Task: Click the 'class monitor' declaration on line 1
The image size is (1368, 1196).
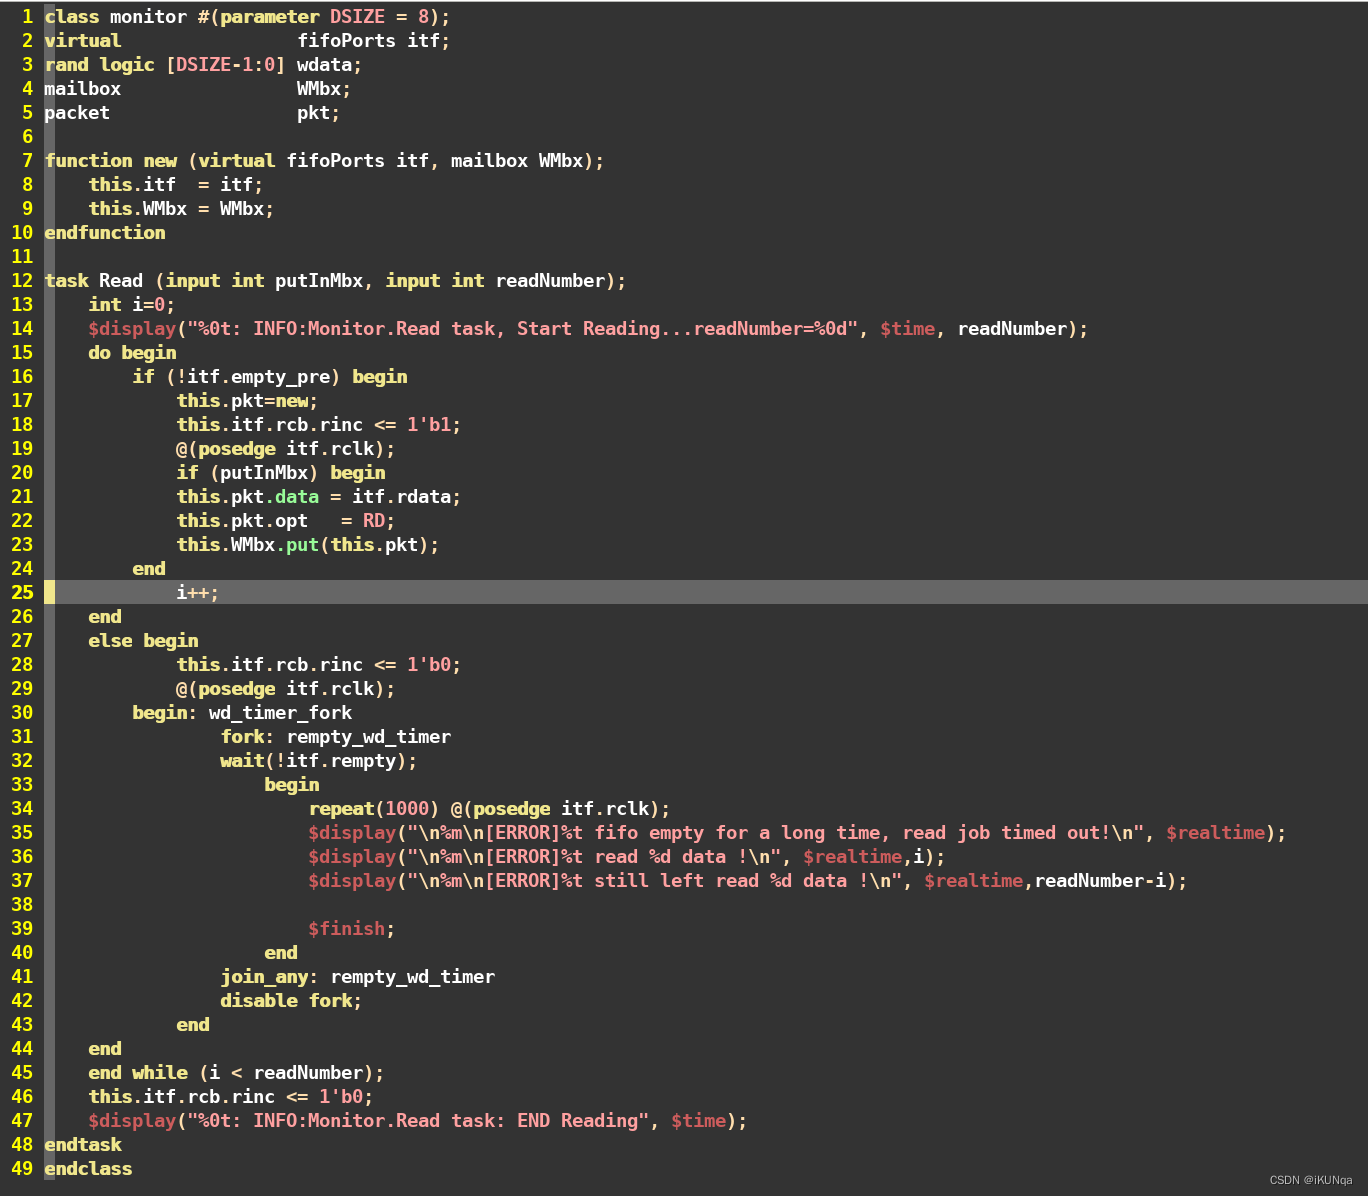Action: pyautogui.click(x=115, y=17)
